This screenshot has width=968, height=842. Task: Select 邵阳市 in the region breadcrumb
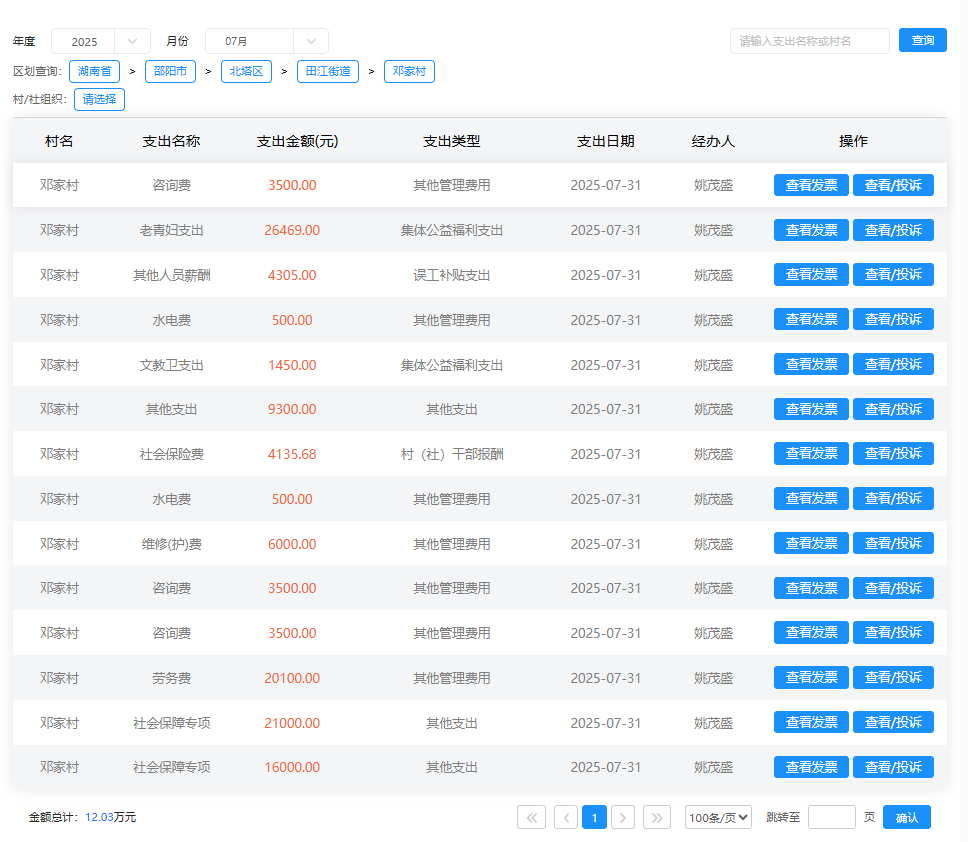coord(170,72)
